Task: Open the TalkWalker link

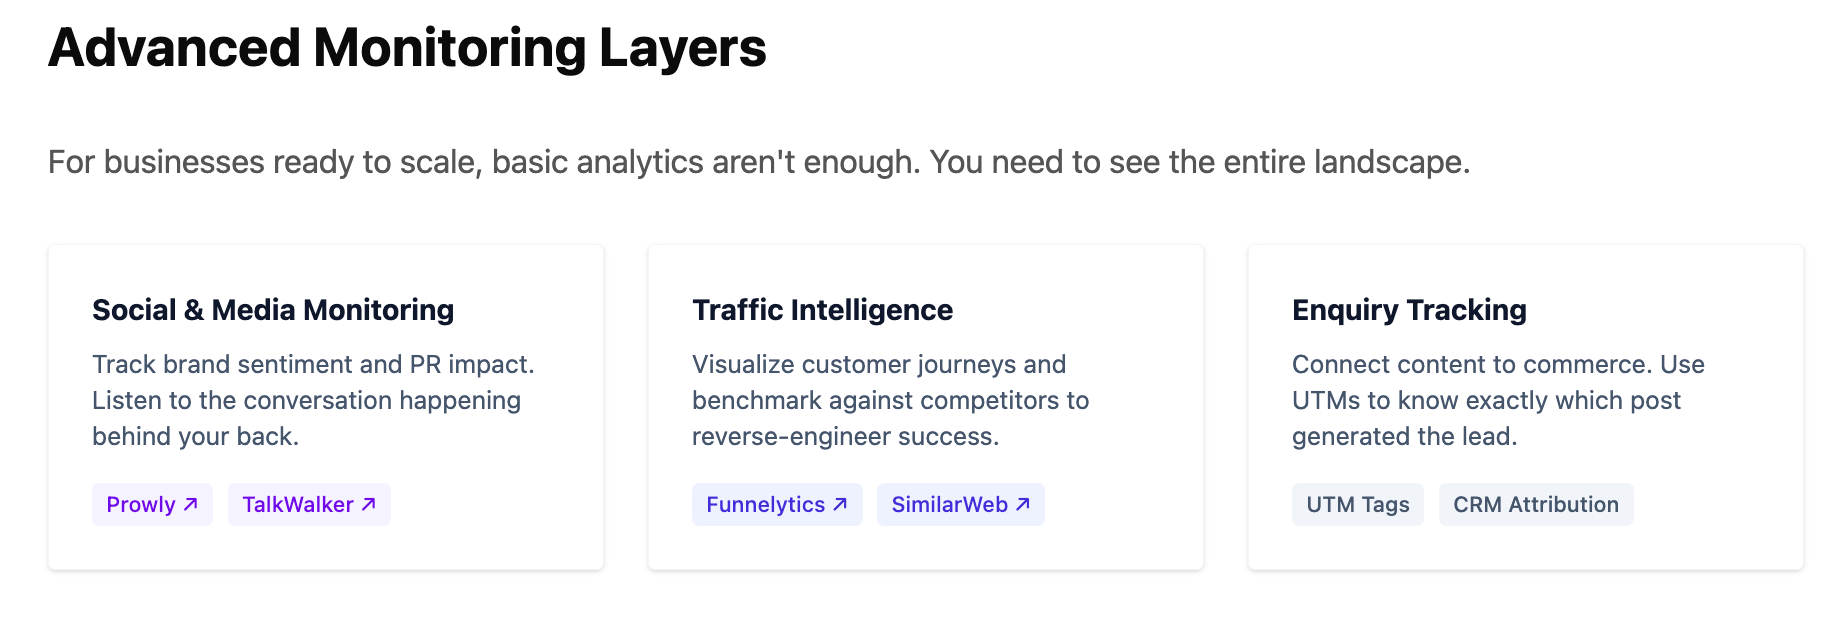Action: [x=298, y=505]
